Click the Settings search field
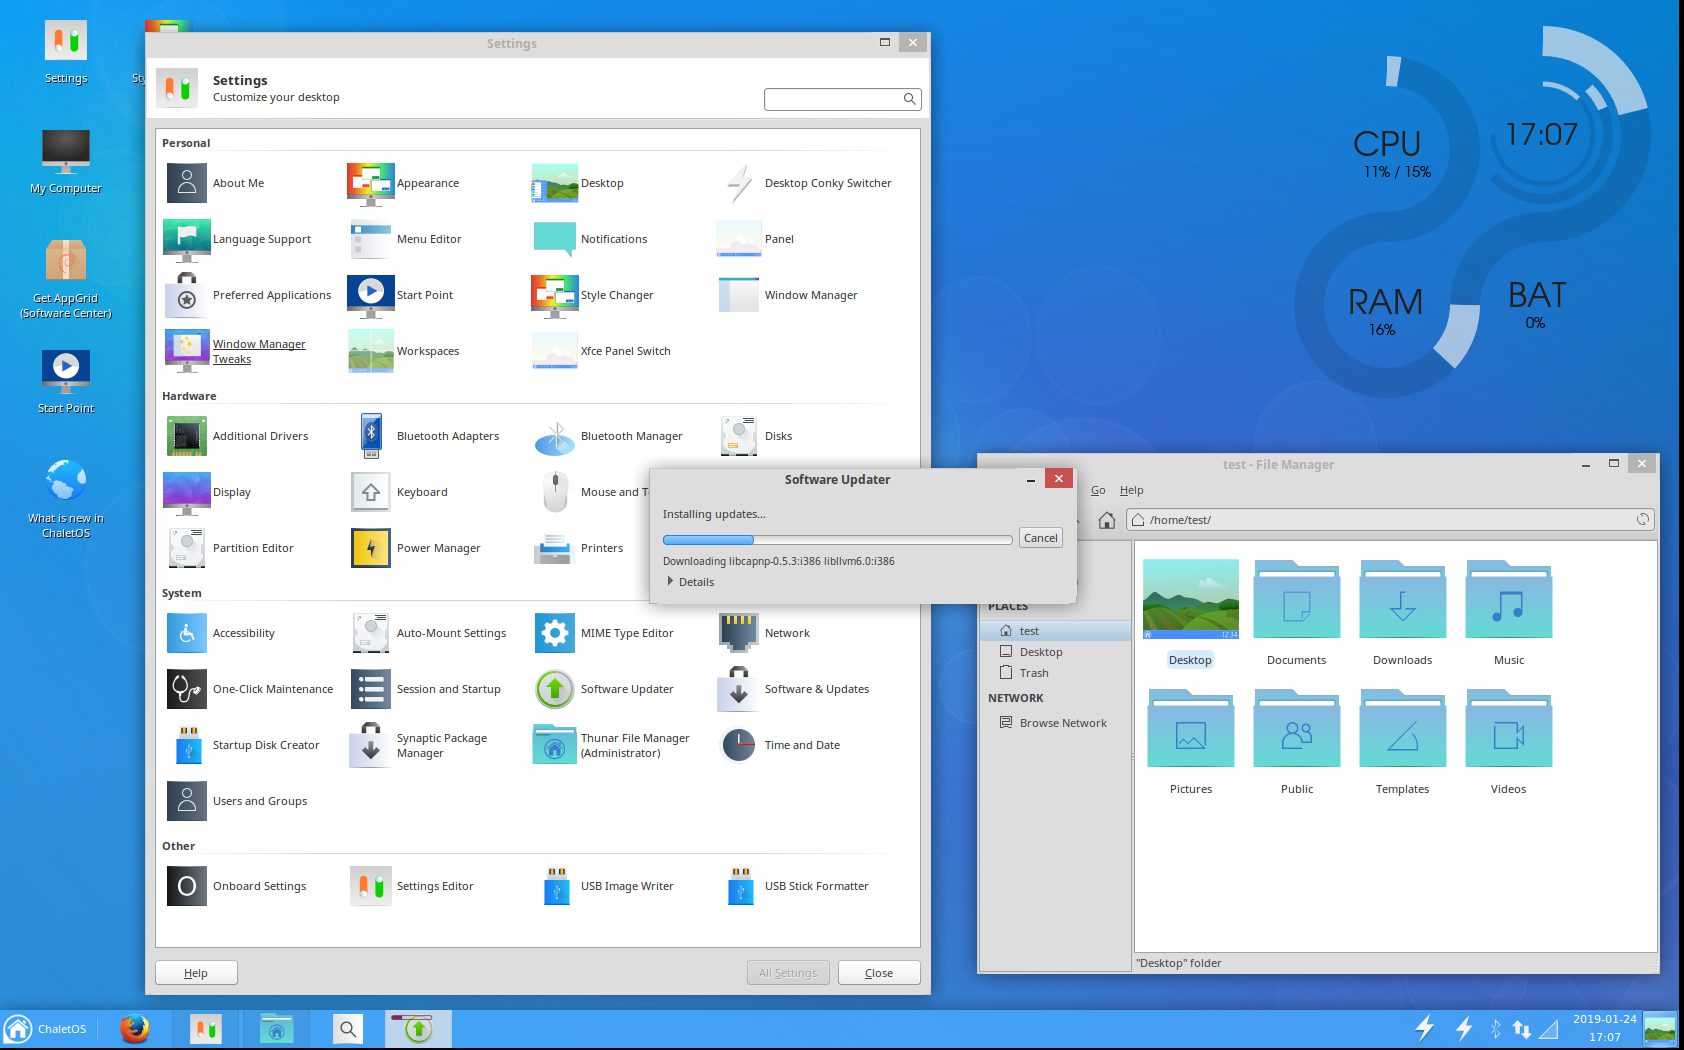This screenshot has width=1684, height=1050. point(833,99)
